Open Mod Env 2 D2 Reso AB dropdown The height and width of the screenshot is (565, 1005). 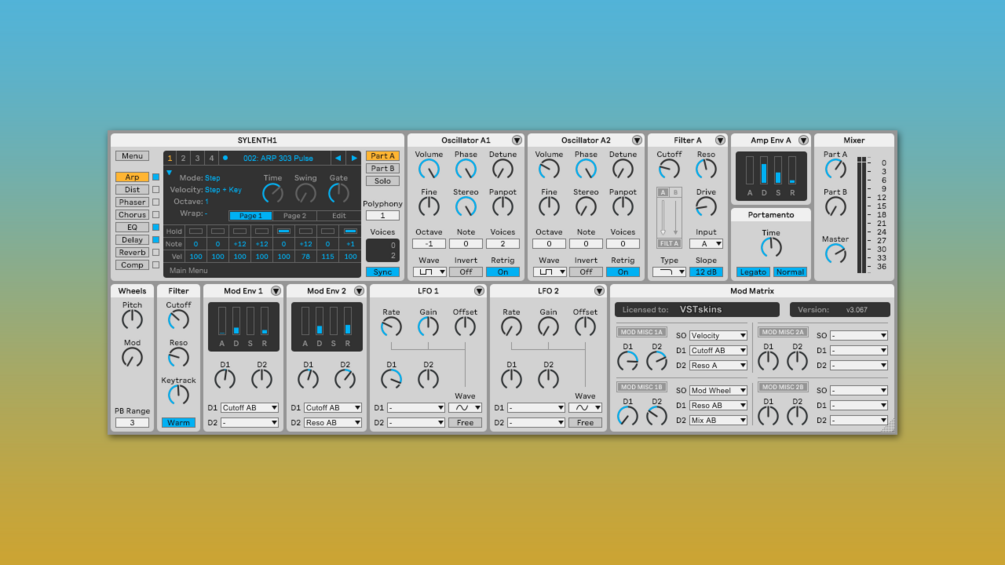[333, 423]
